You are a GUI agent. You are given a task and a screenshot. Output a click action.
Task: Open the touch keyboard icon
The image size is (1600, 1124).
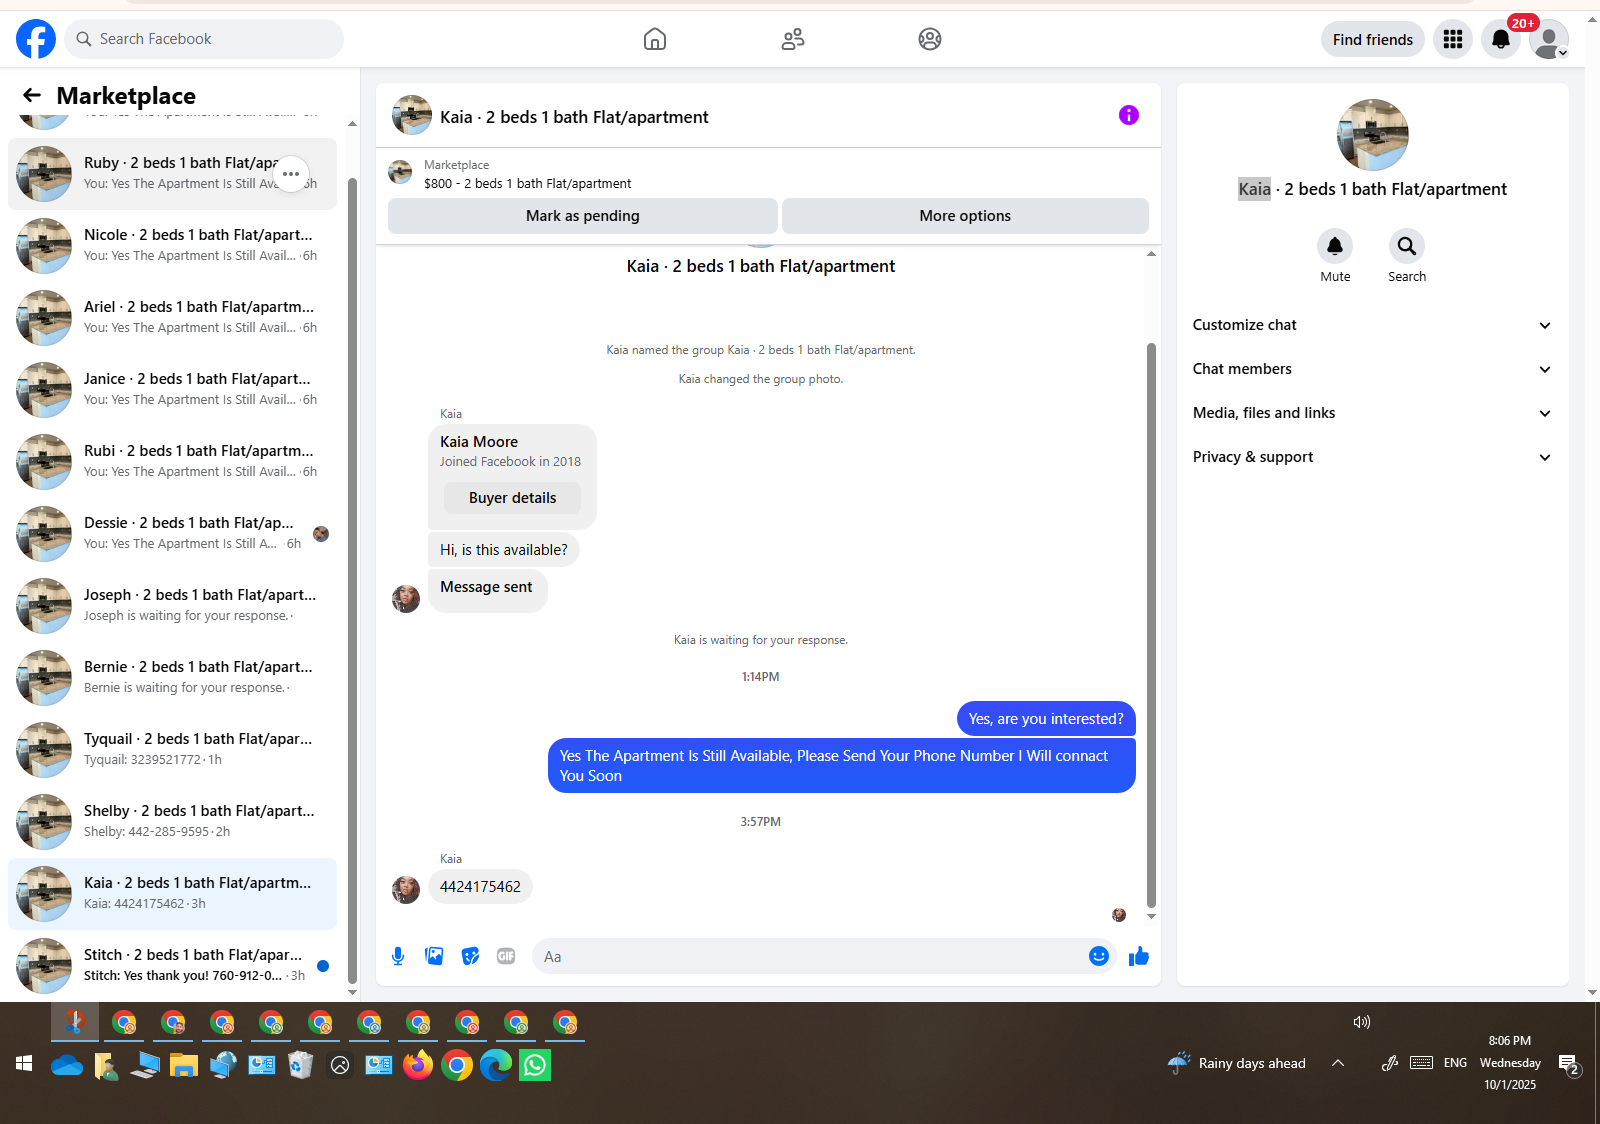(x=1421, y=1063)
